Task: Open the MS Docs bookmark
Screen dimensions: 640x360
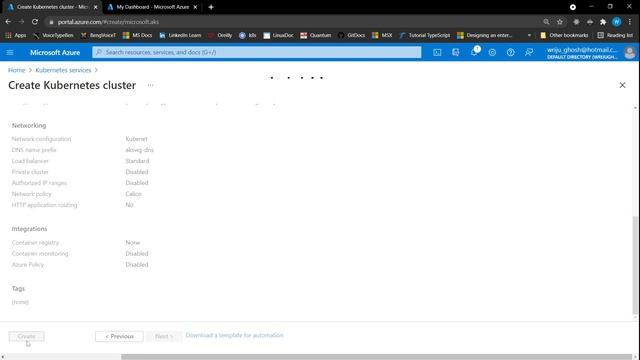Action: coord(138,36)
